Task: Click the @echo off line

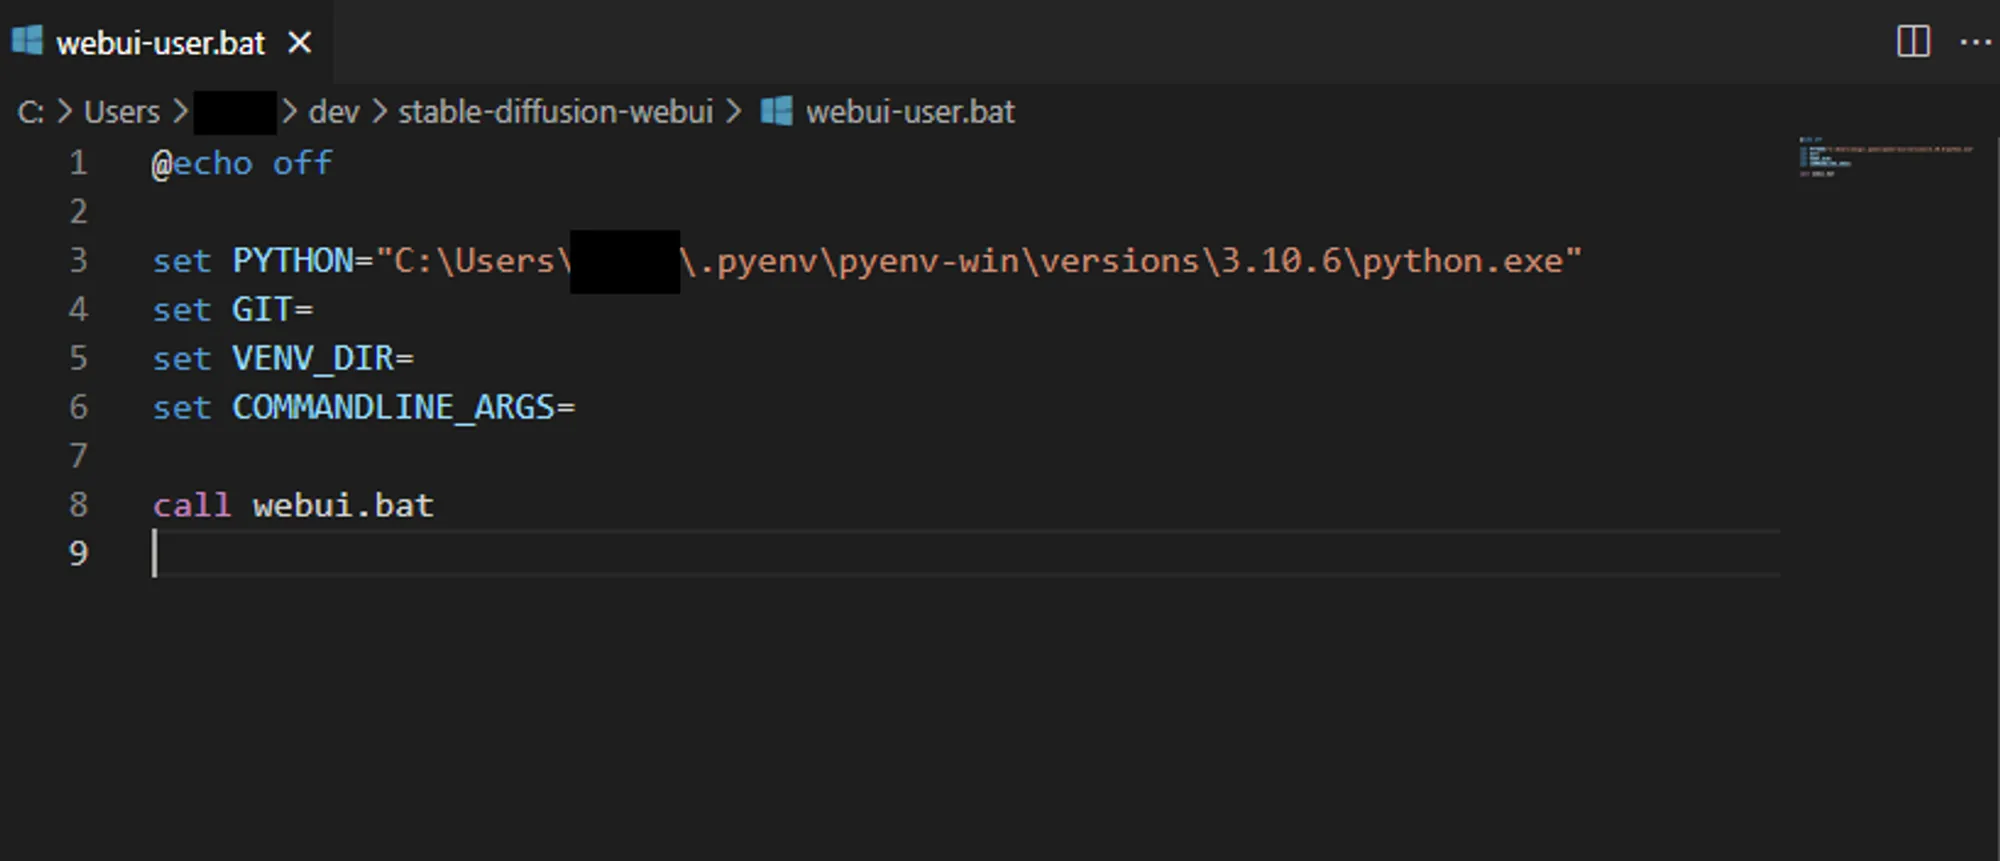Action: [242, 164]
